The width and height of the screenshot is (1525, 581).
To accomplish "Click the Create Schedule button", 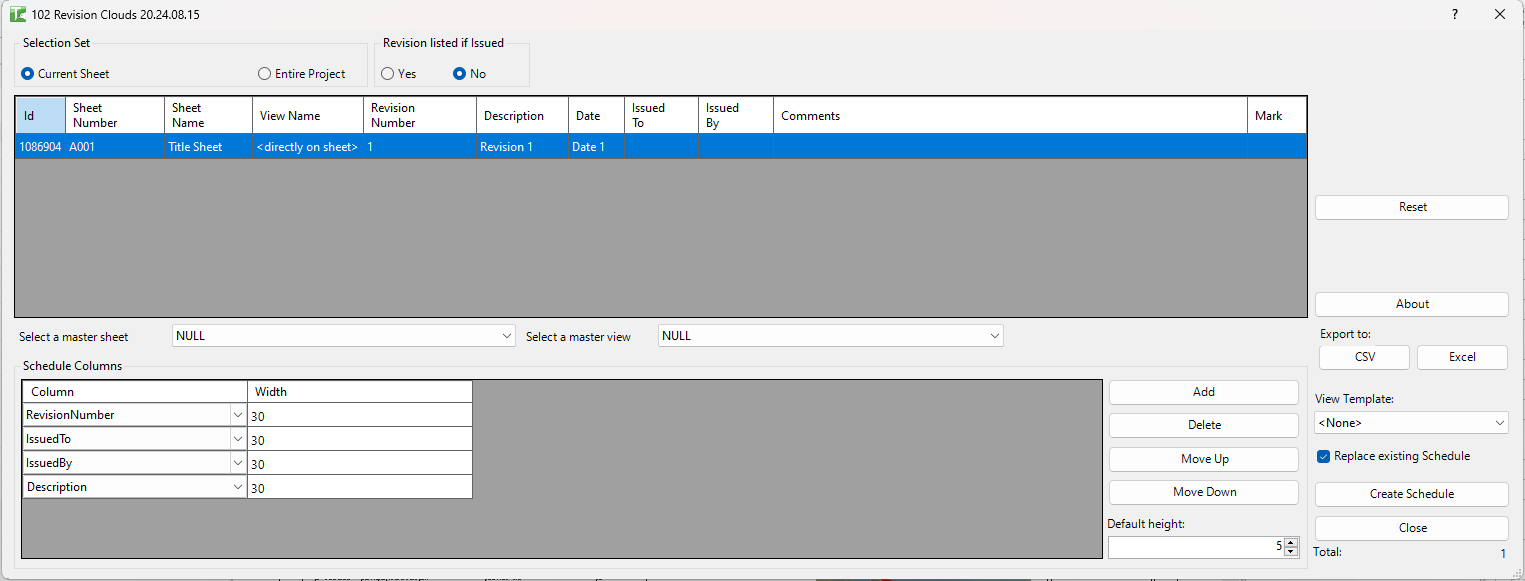I will click(x=1411, y=494).
